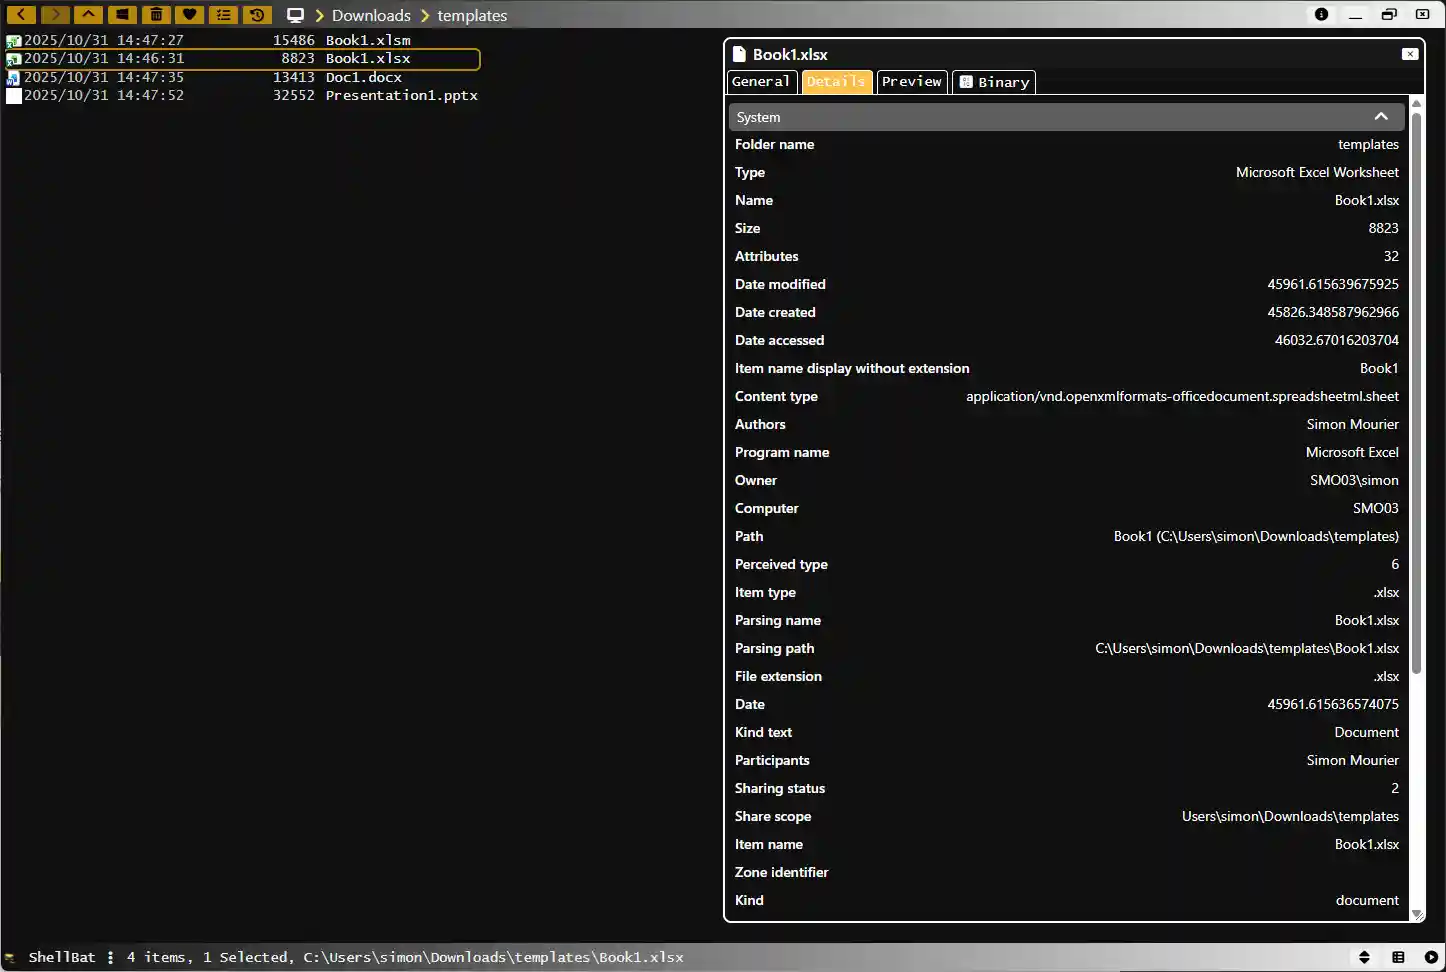Switch to the Binary tab
Viewport: 1446px width, 972px height.
994,82
